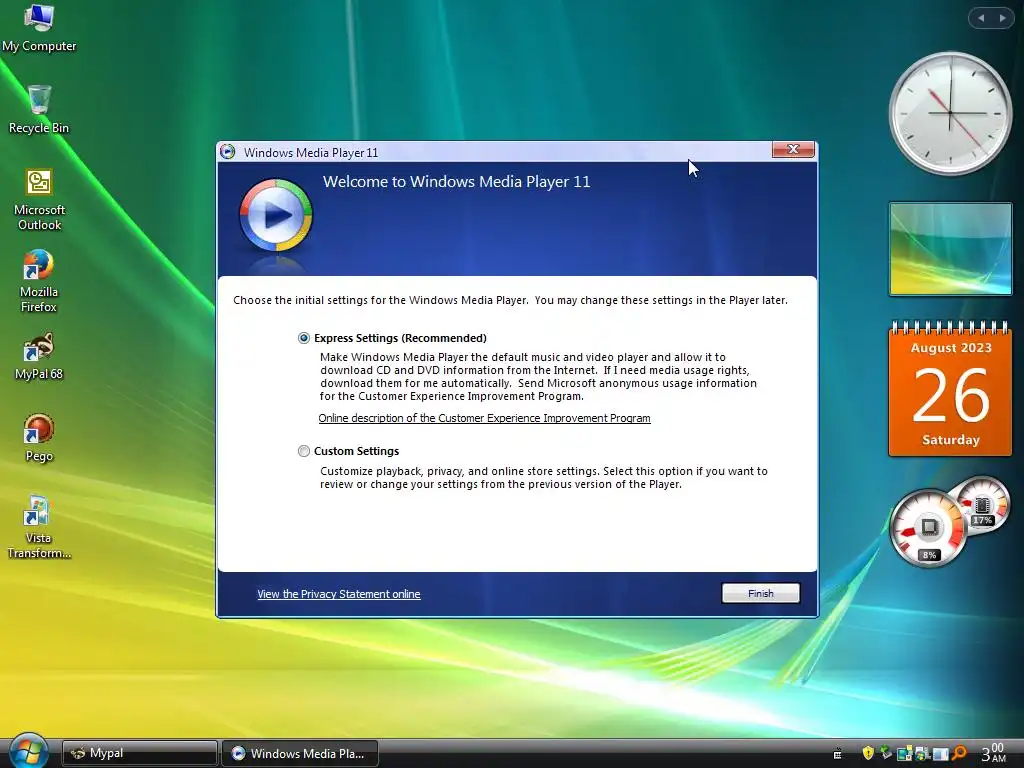
Task: Select the MyPal 68 raccoon shortcut
Action: pos(39,356)
